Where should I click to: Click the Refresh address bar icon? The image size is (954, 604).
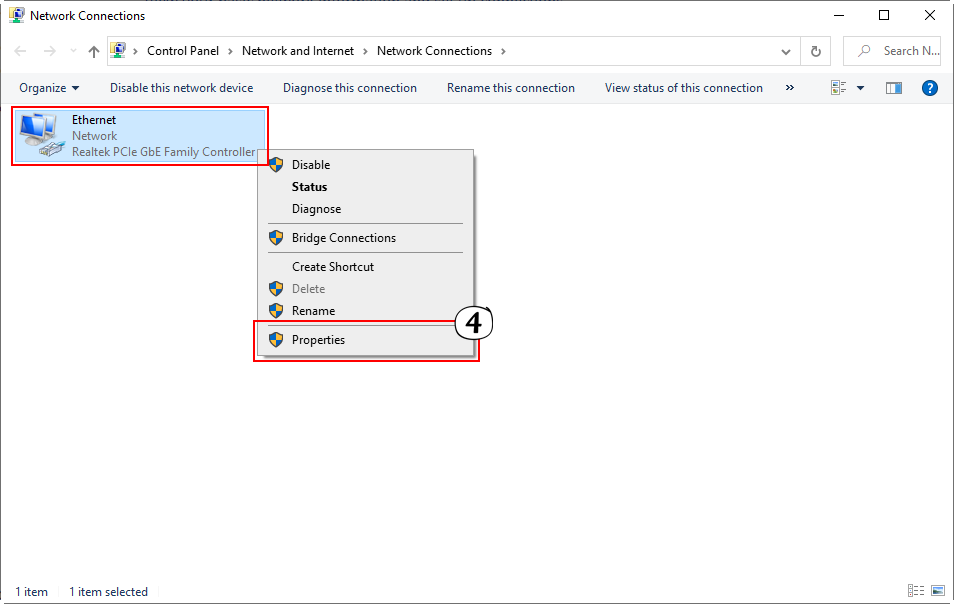pos(816,51)
